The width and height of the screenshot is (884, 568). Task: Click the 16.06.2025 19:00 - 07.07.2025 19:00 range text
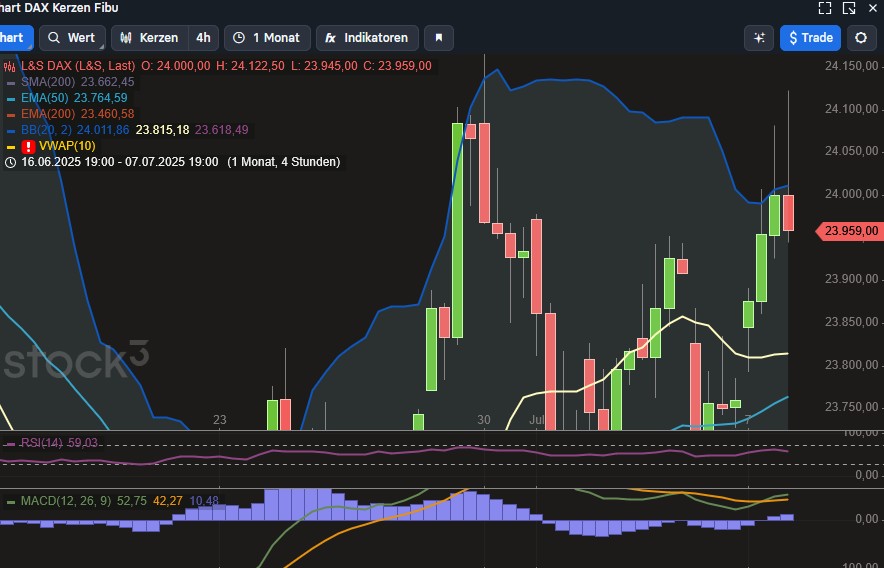[x=120, y=162]
